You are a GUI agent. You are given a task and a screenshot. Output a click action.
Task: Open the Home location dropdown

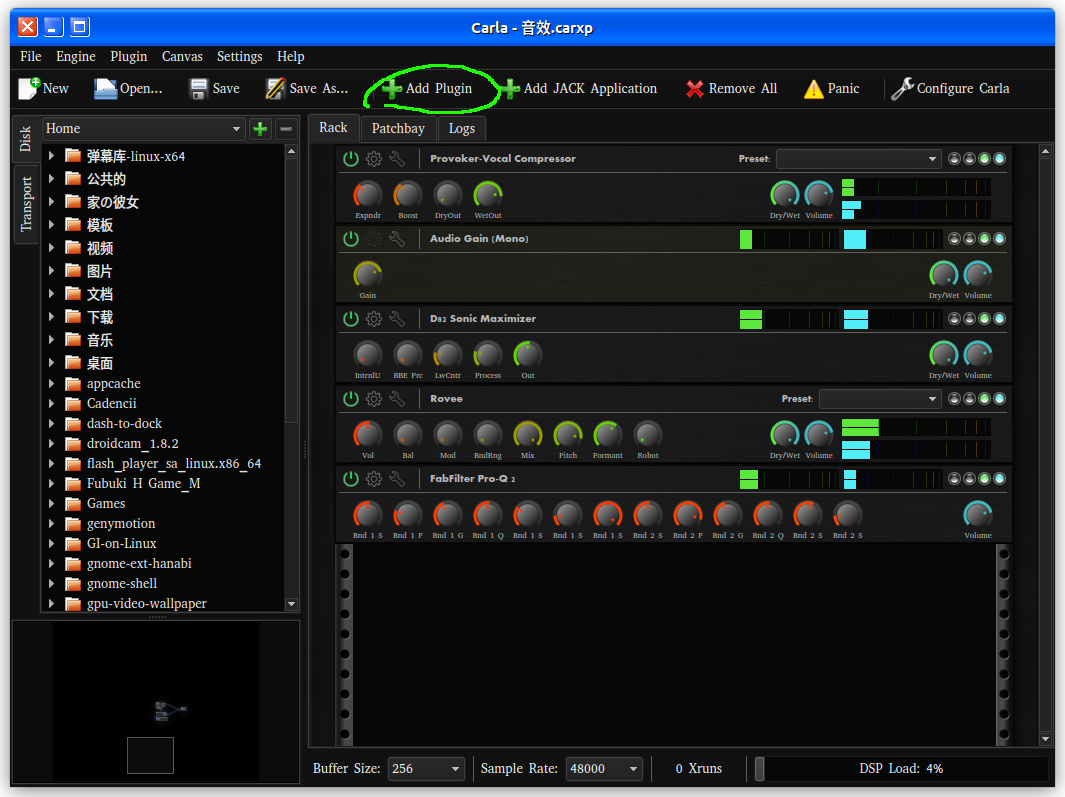click(x=143, y=128)
